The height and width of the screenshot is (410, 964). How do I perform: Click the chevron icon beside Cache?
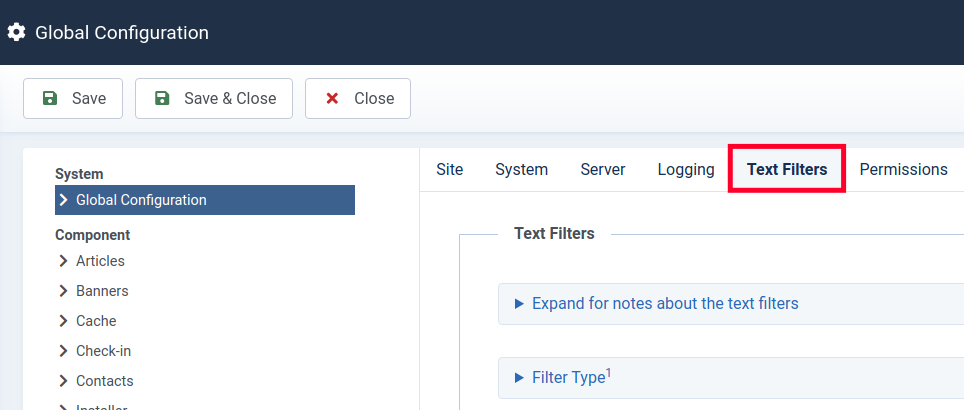[63, 321]
